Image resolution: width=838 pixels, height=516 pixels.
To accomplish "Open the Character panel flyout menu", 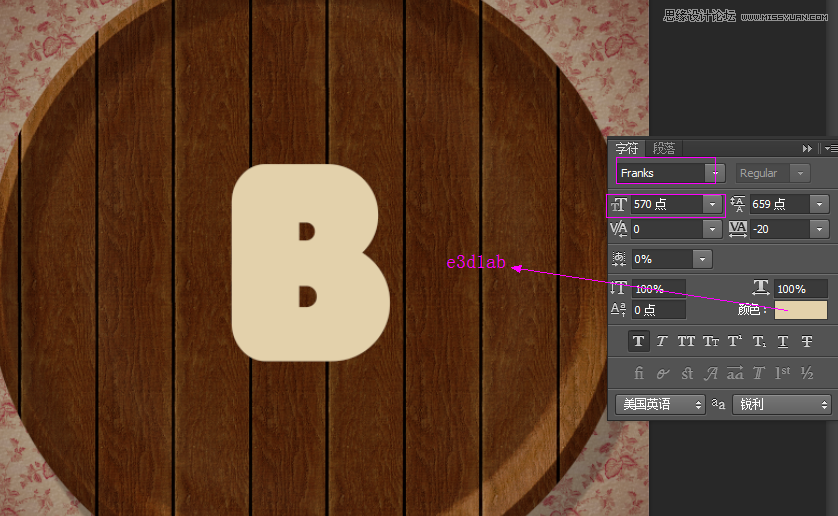I will point(831,148).
